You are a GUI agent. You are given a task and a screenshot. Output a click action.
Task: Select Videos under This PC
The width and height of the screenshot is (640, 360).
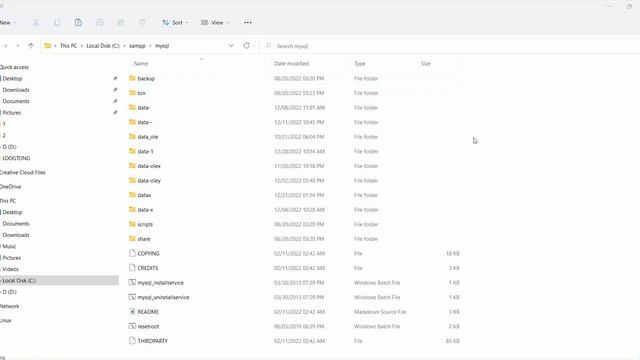pos(11,269)
